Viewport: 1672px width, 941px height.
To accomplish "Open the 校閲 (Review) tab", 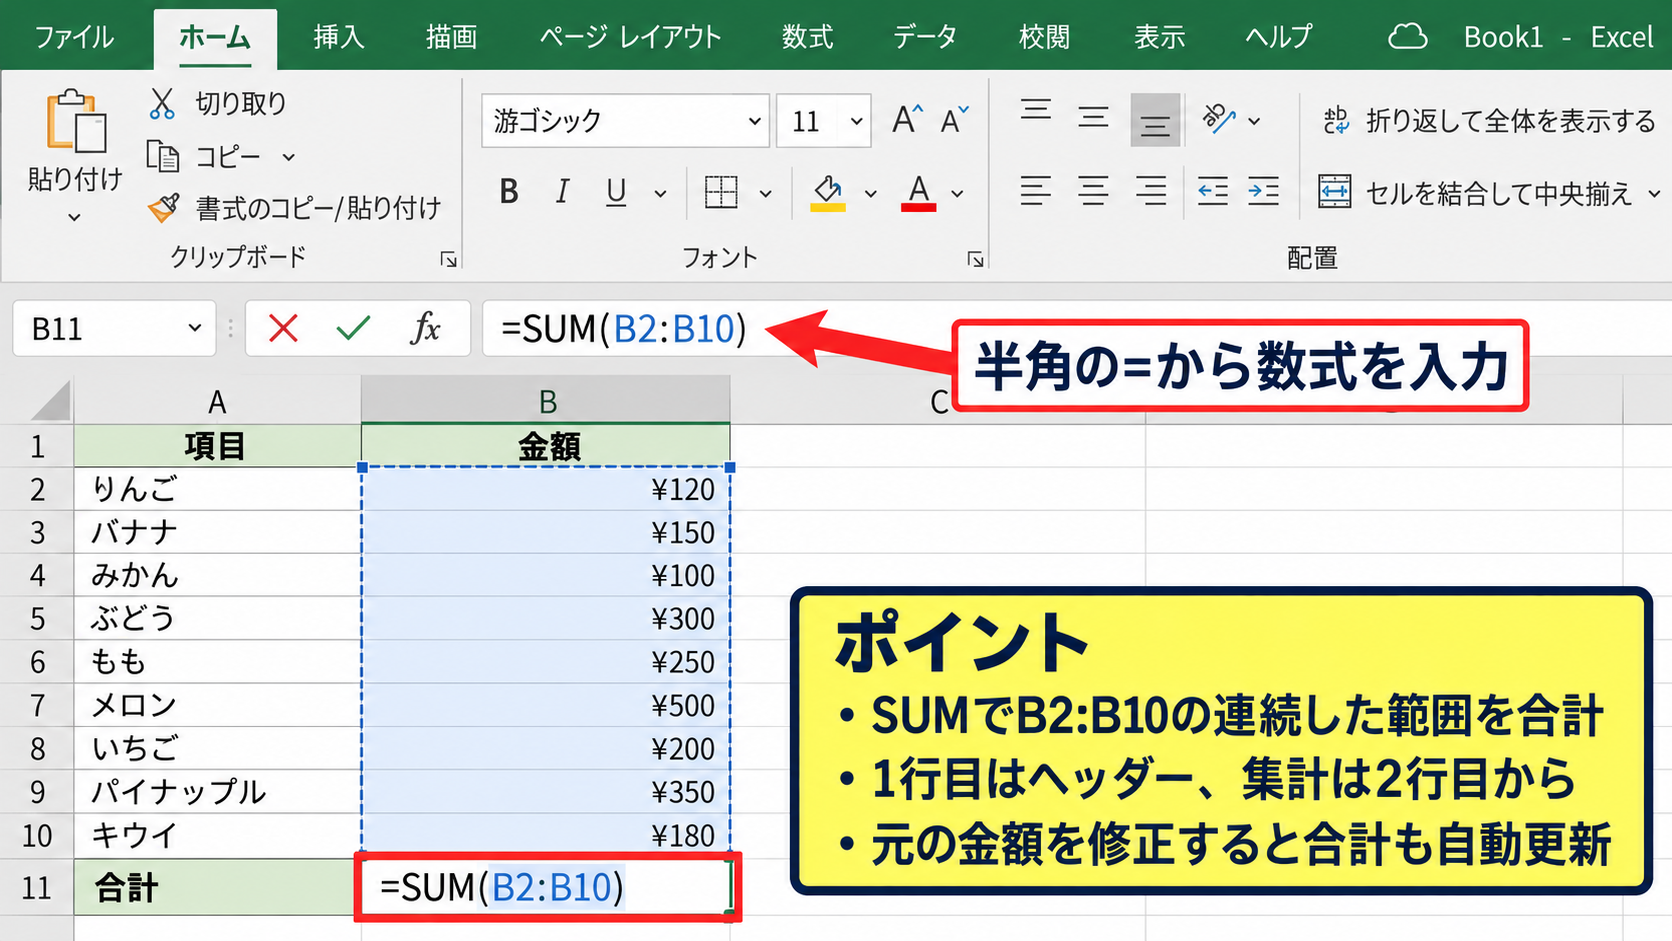I will point(1044,38).
